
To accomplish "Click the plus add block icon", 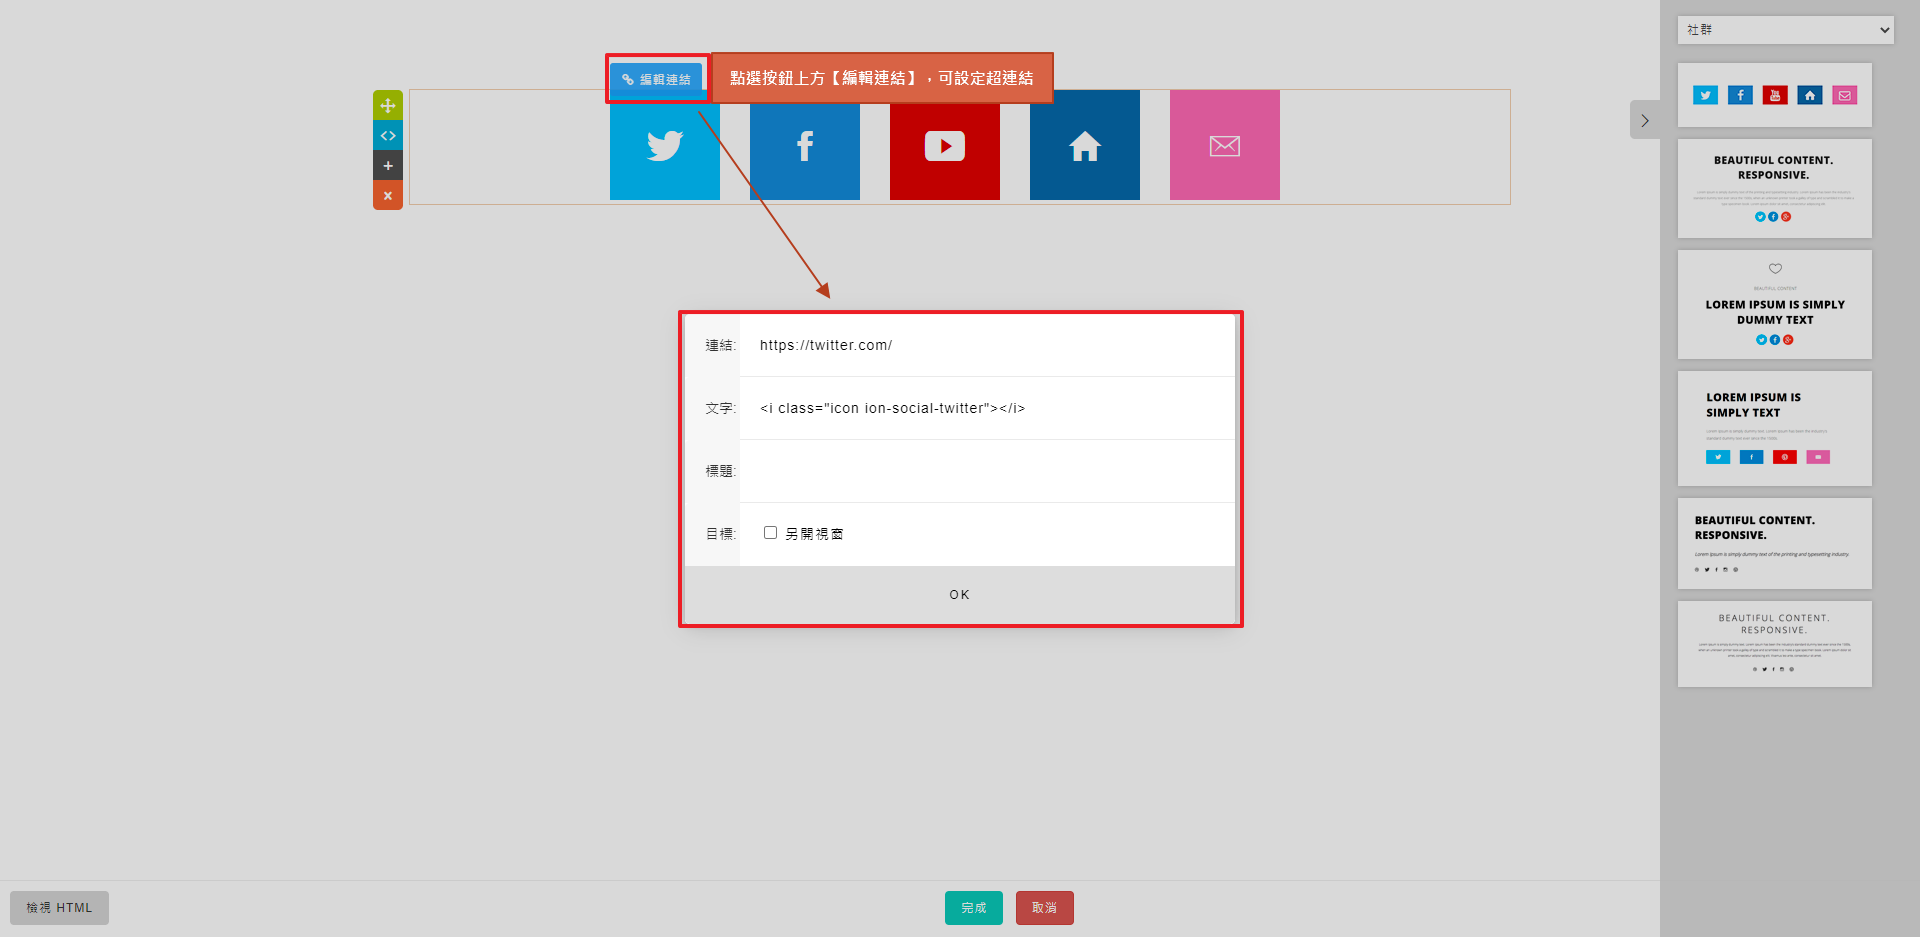I will (x=388, y=165).
